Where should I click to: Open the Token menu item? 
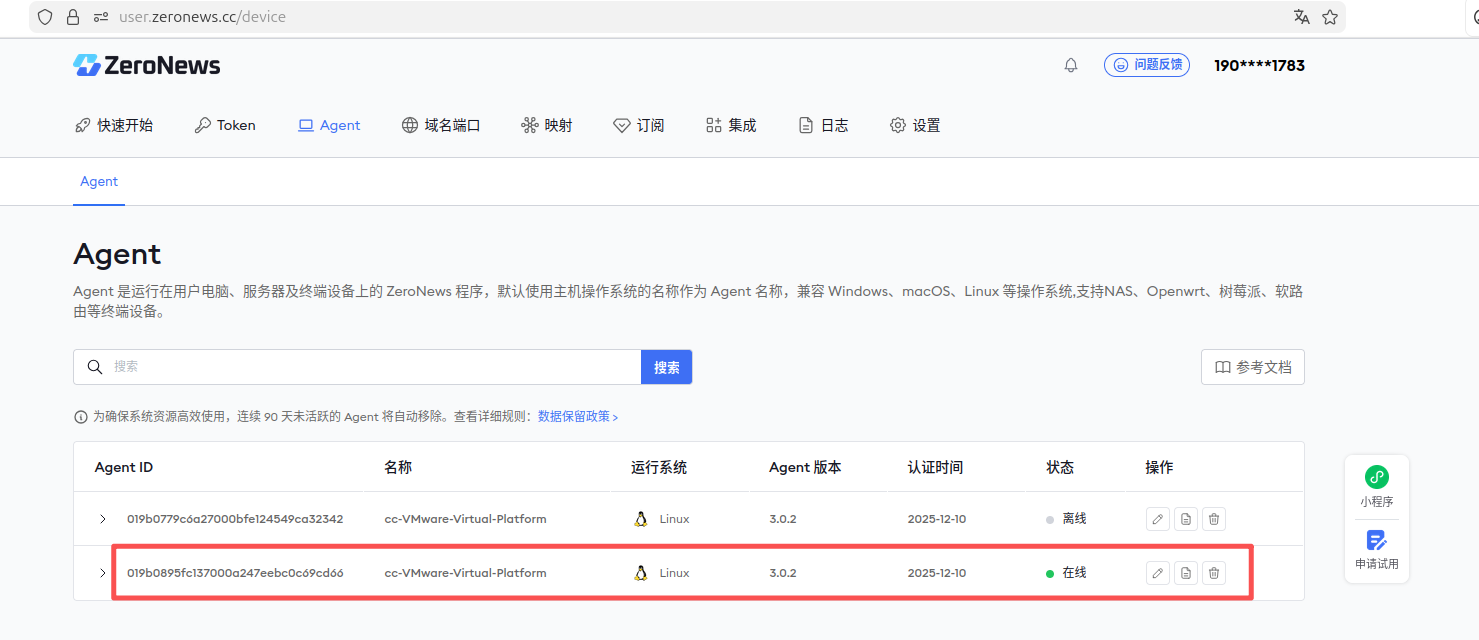[x=225, y=125]
